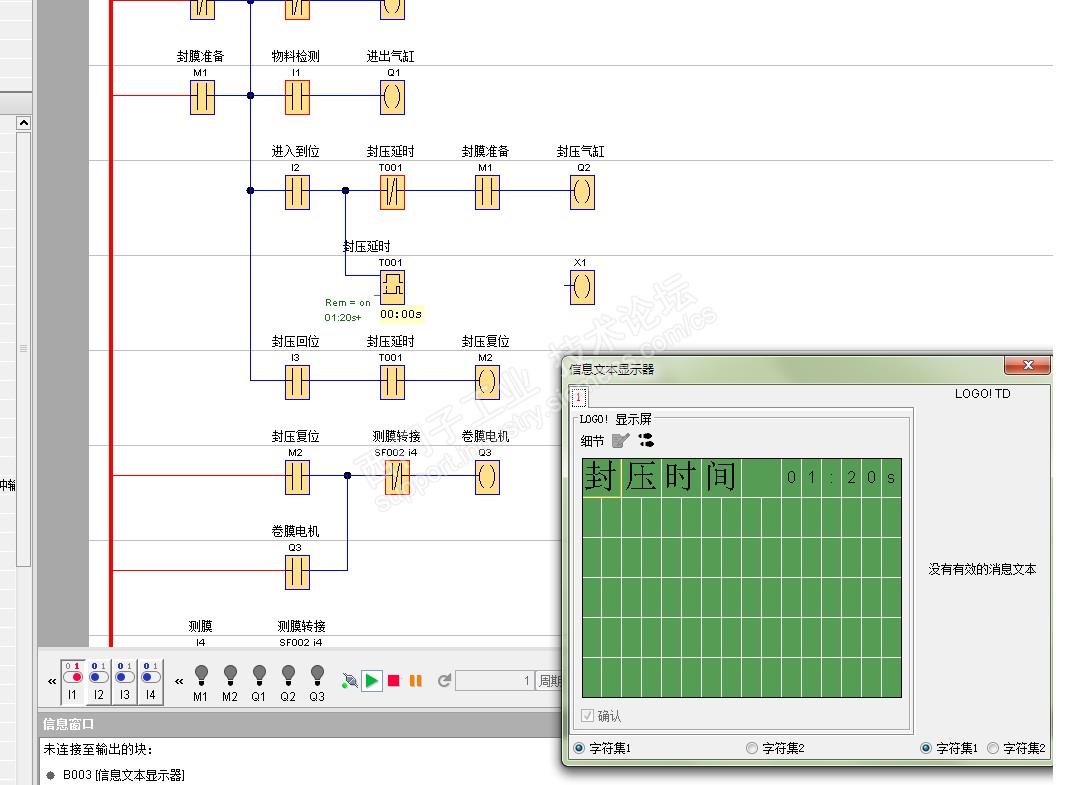
Task: Click 未连接至输出的块 text line
Action: [98, 750]
